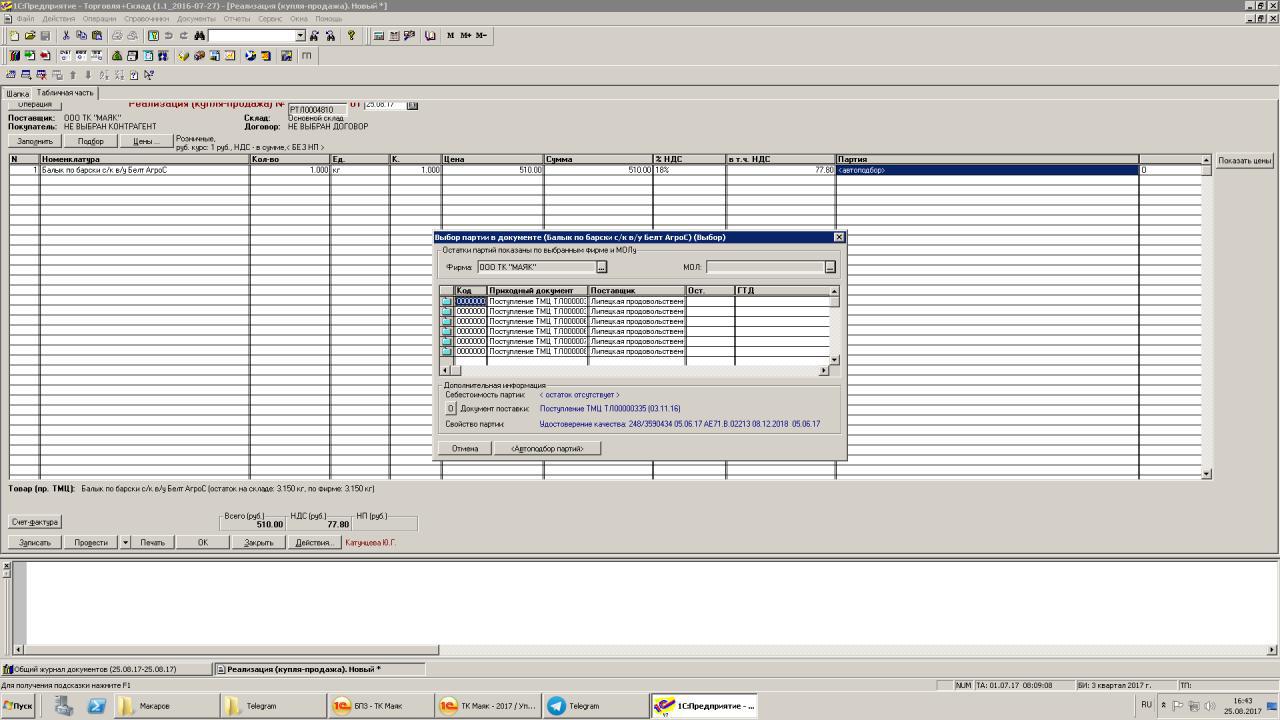Image resolution: width=1280 pixels, height=720 pixels.
Task: Click the МОЛ selection ellipsis button
Action: tap(830, 267)
